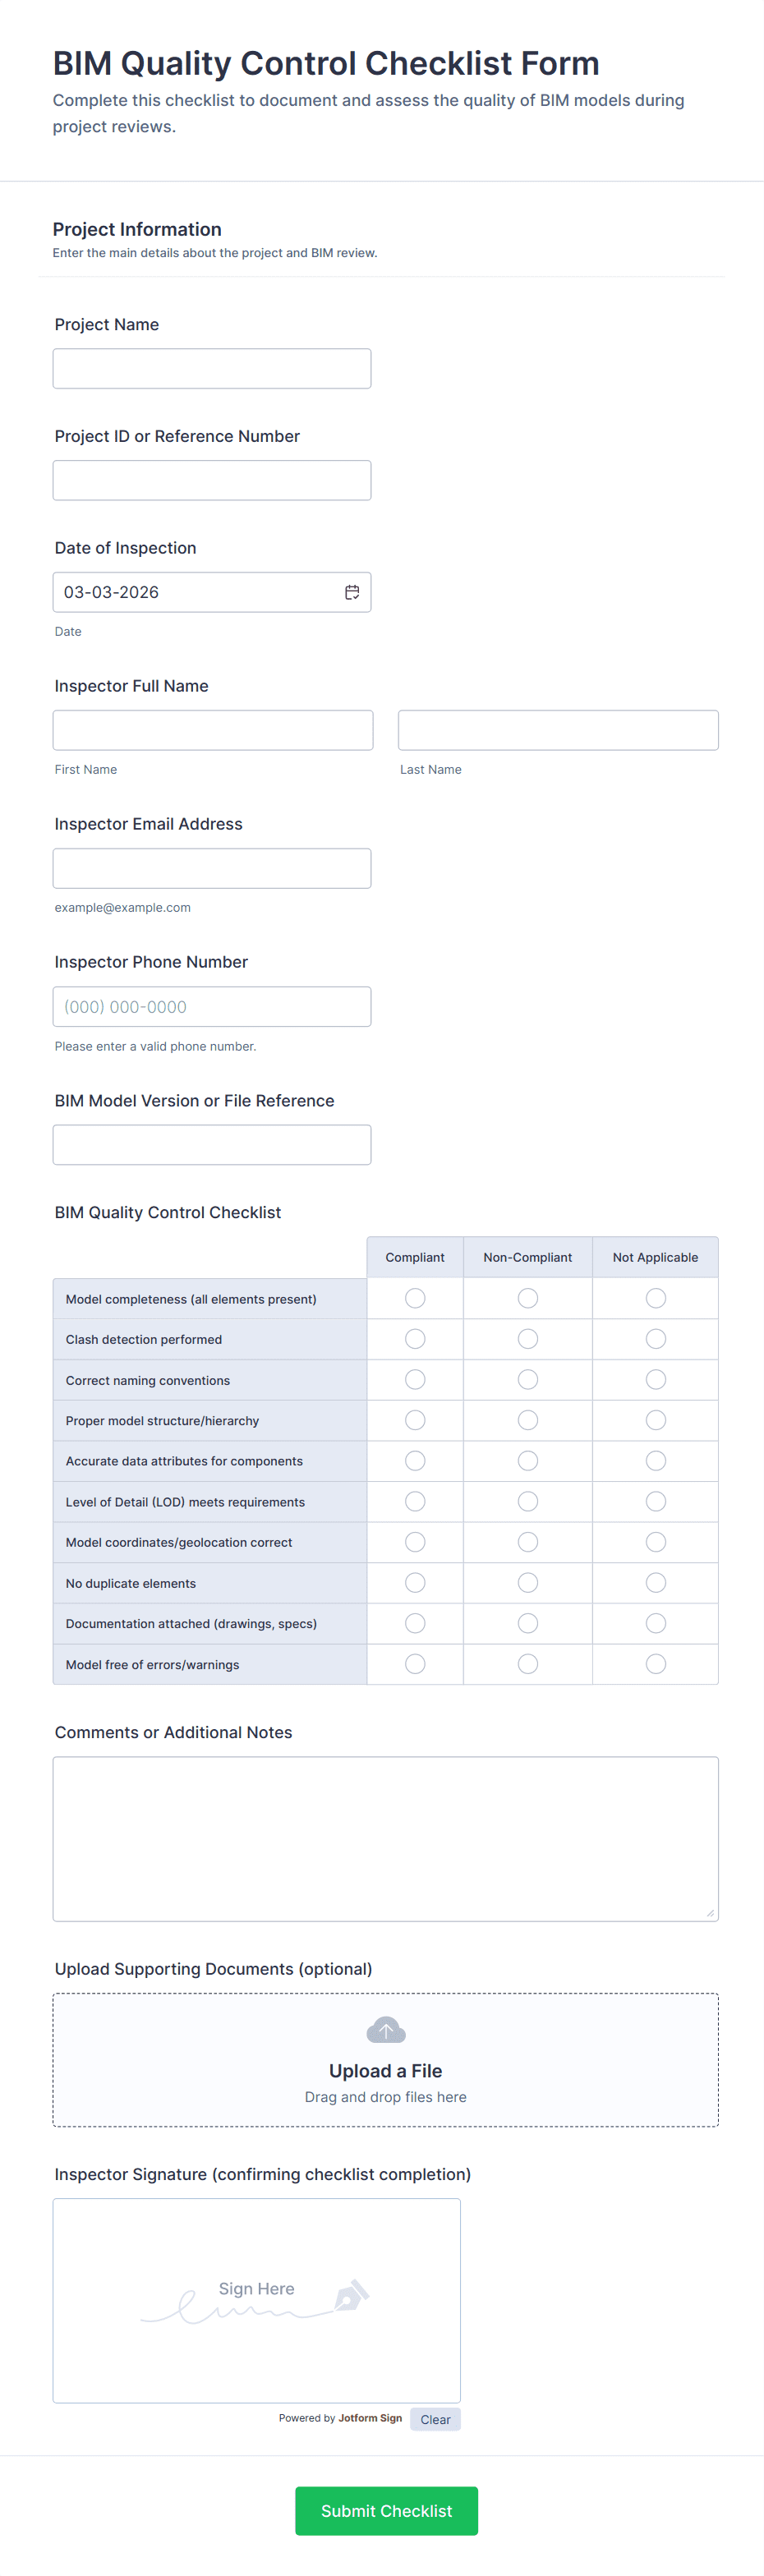
Task: Click the inspector Last Name field
Action: point(558,731)
